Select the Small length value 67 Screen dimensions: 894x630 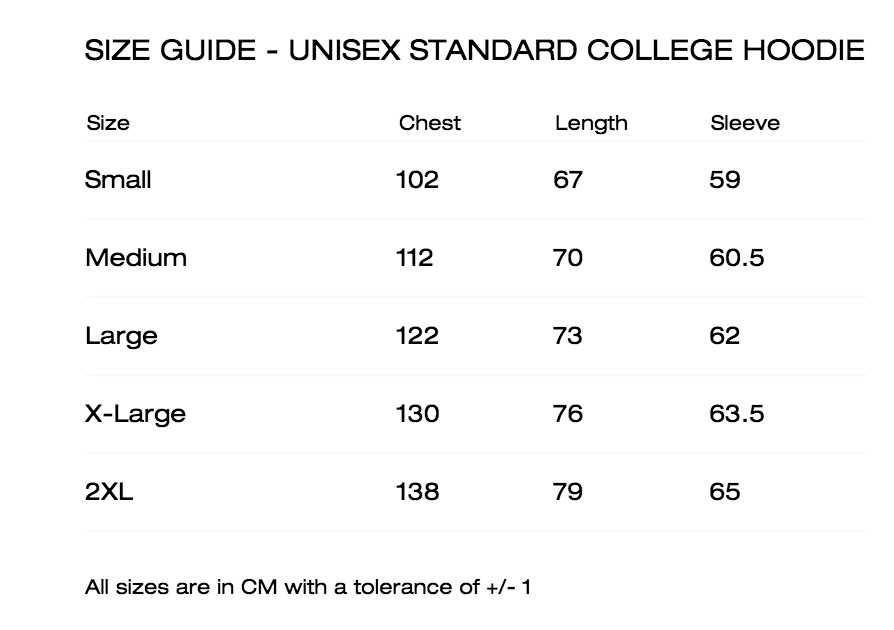pyautogui.click(x=567, y=180)
